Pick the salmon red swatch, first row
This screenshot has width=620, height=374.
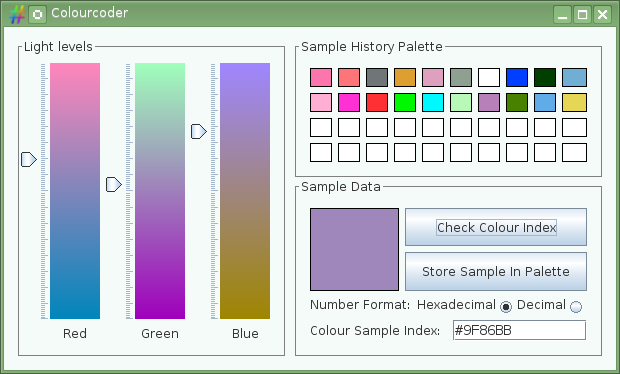(x=349, y=77)
